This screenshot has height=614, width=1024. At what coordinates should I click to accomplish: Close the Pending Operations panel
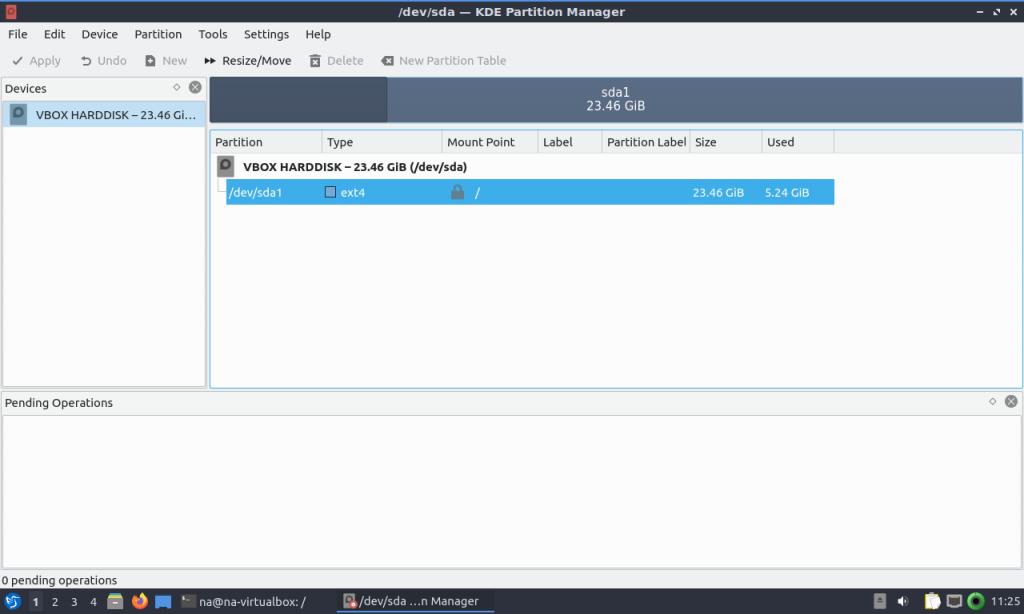pyautogui.click(x=1011, y=402)
